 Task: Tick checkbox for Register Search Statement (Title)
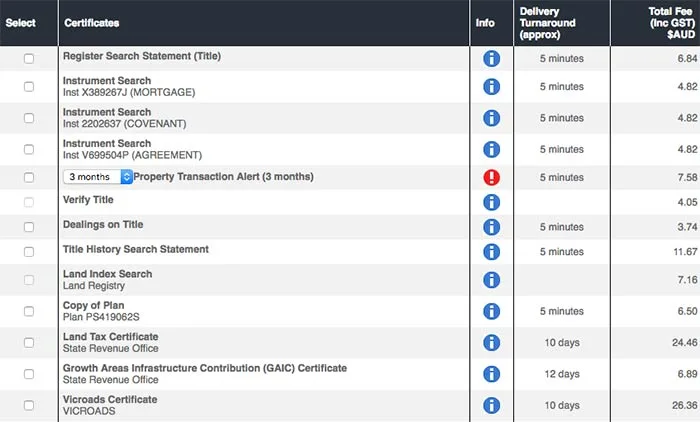pos(29,59)
